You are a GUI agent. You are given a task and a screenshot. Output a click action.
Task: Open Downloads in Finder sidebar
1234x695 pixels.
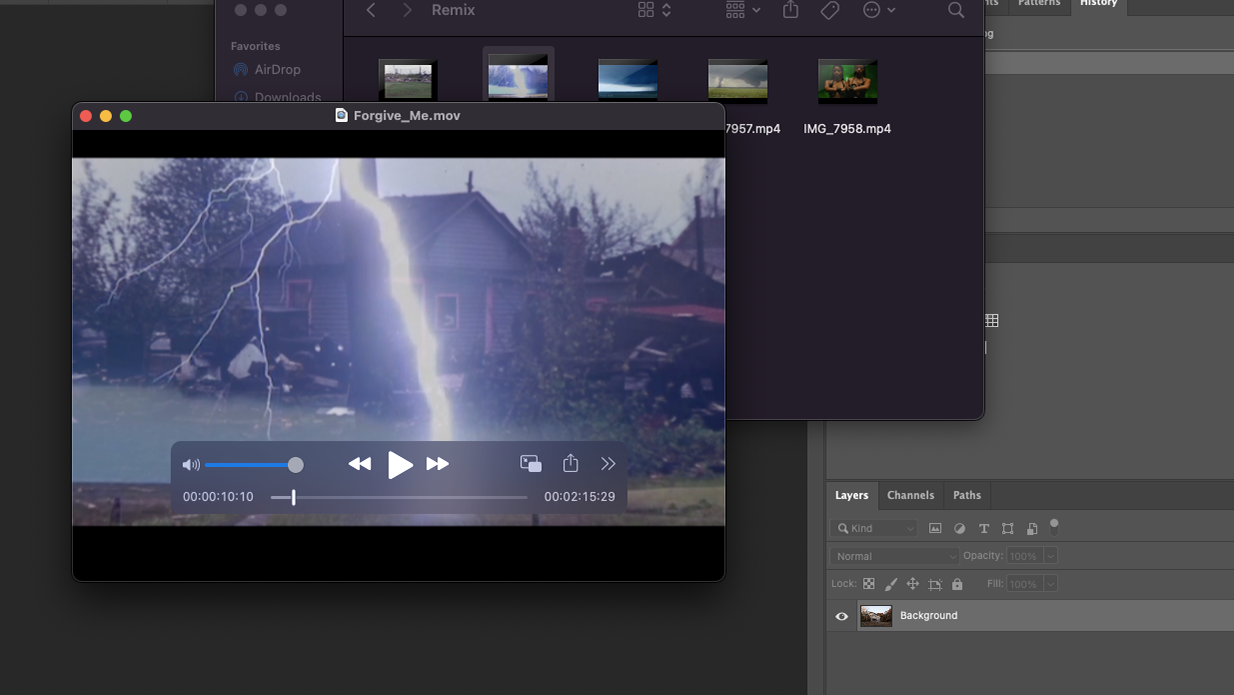[278, 97]
